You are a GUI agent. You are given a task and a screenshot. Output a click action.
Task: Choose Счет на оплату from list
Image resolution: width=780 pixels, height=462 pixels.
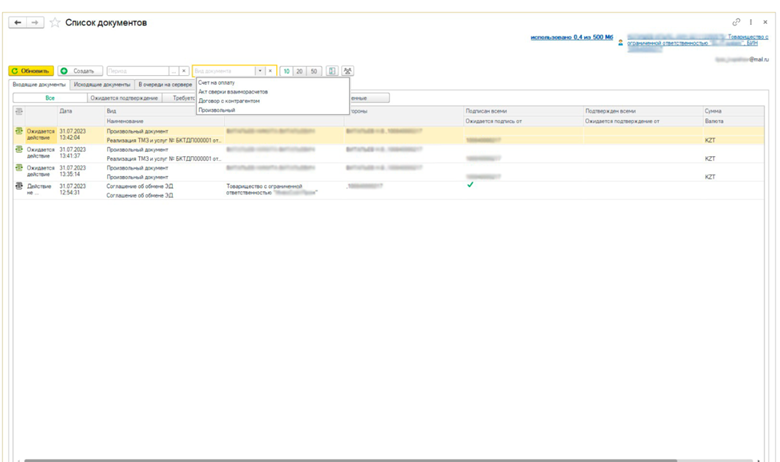pyautogui.click(x=216, y=82)
